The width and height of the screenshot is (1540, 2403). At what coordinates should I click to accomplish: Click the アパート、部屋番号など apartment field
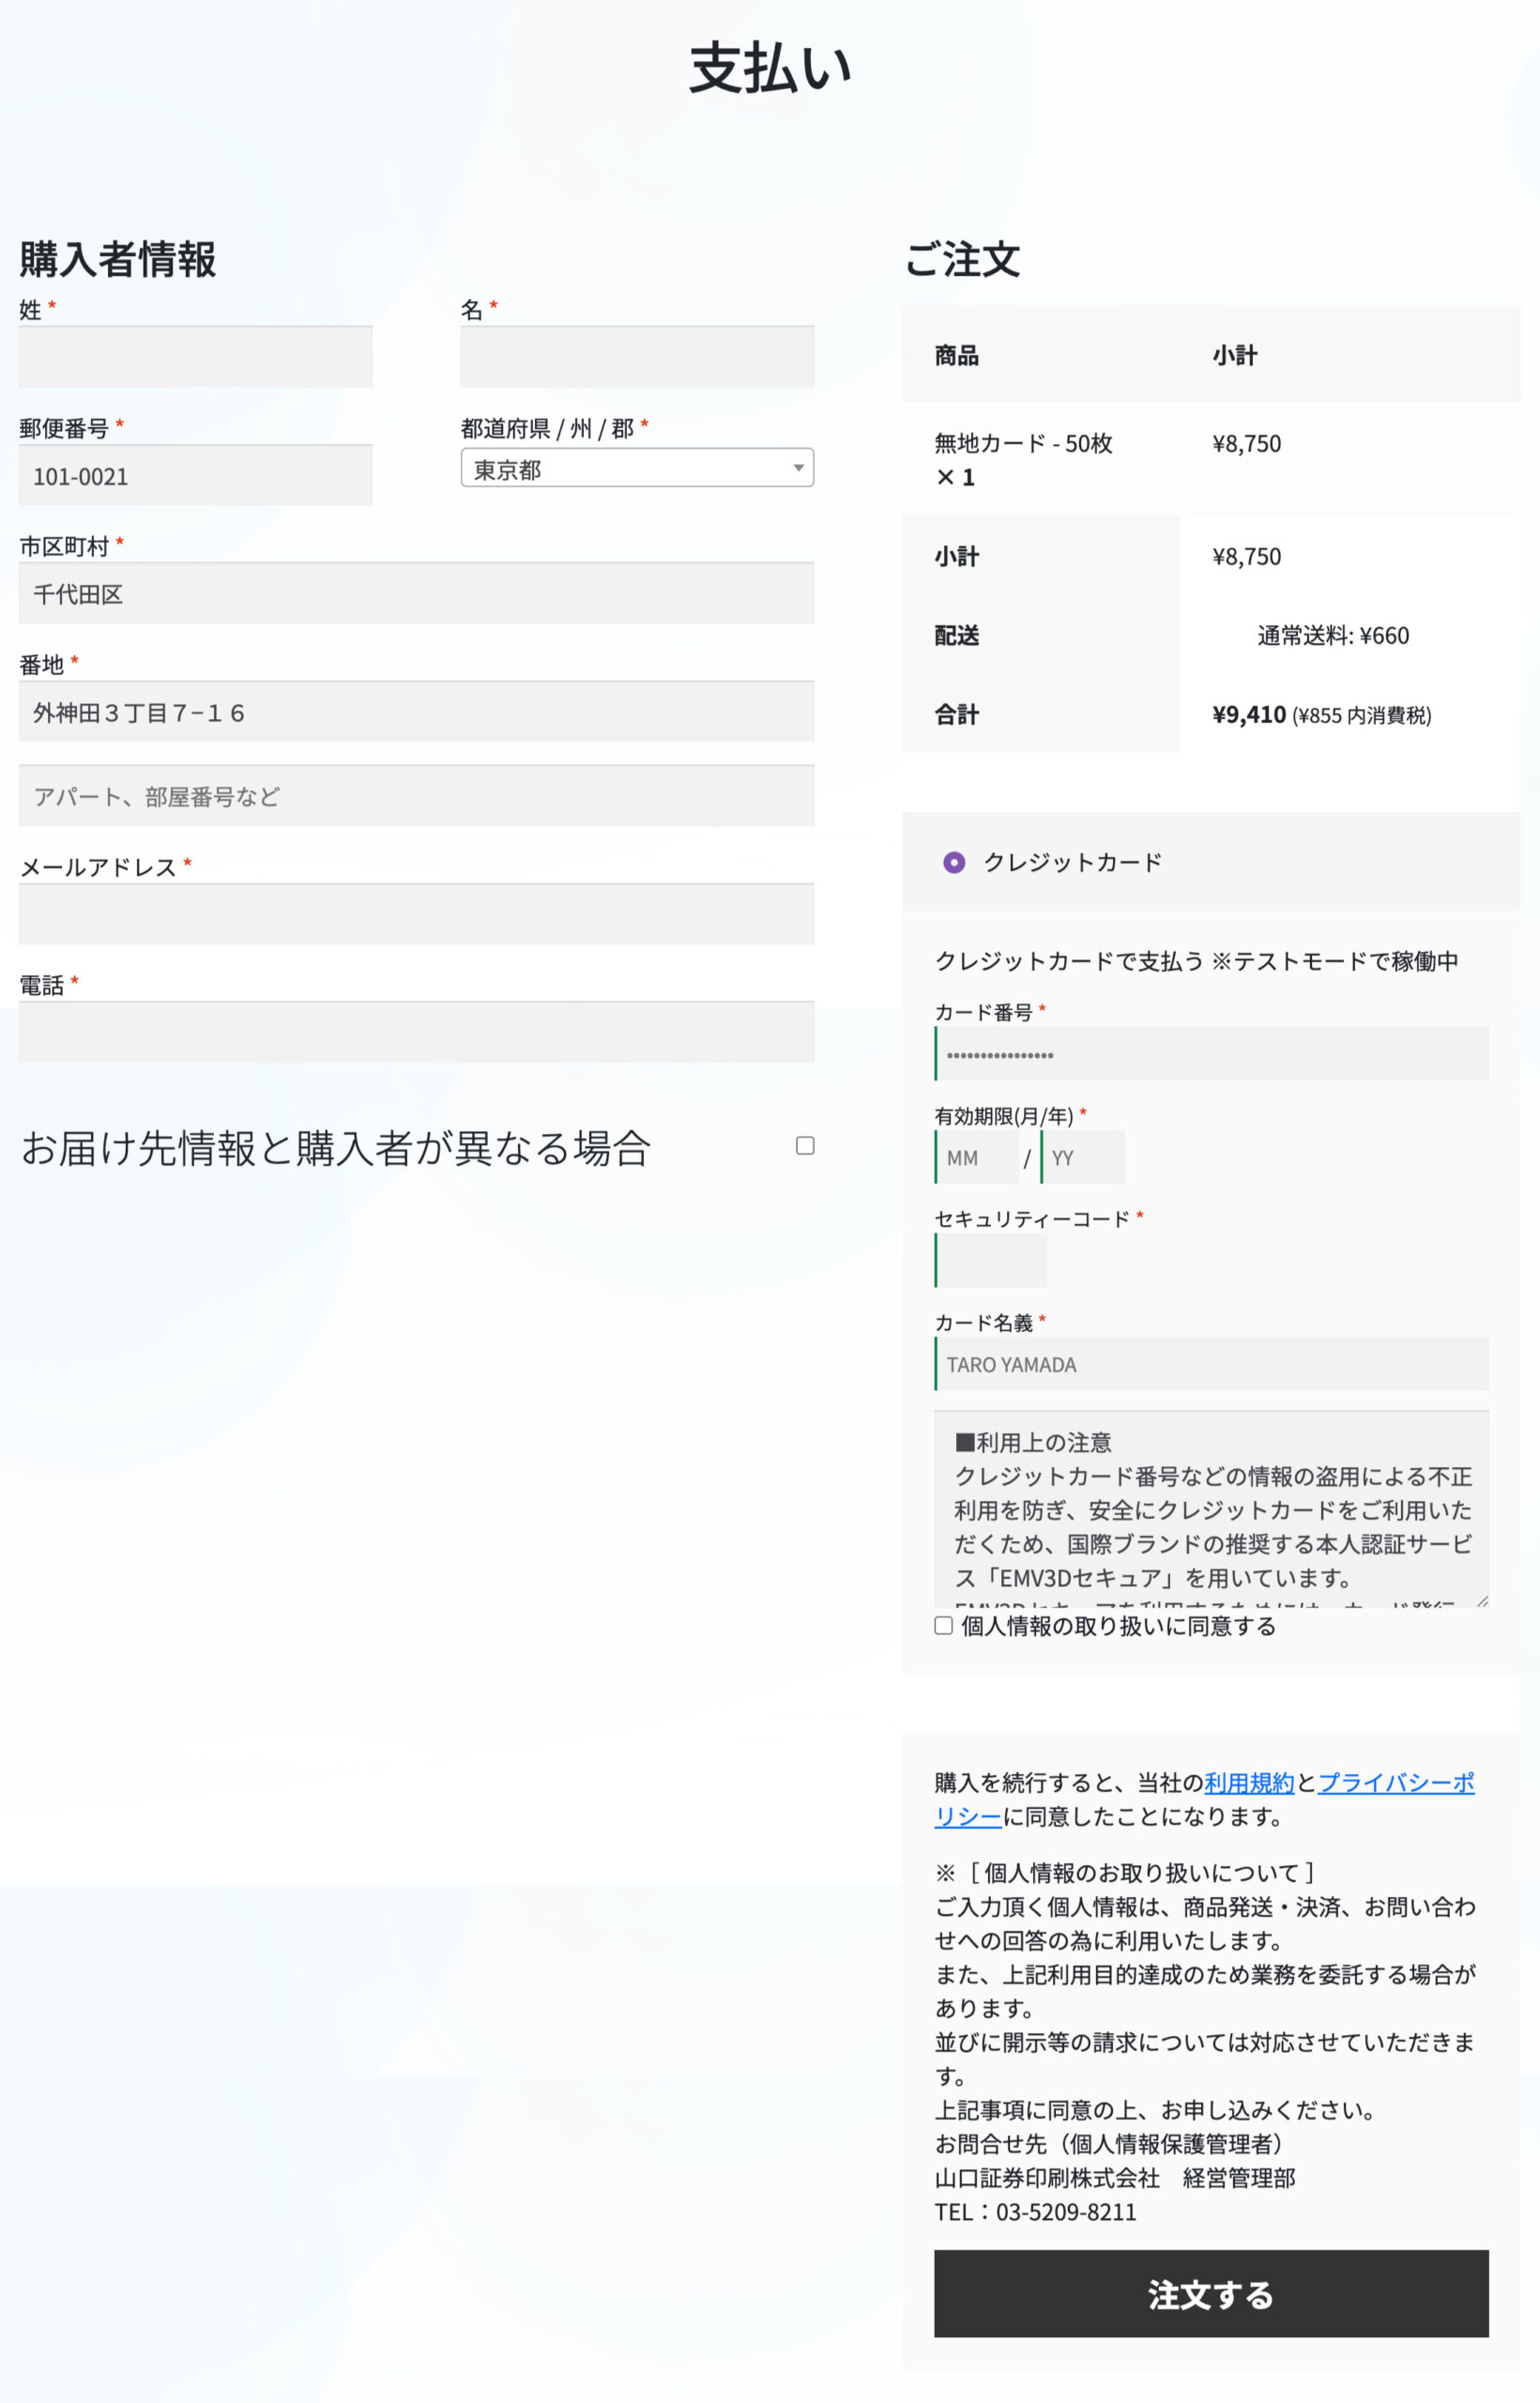[417, 795]
